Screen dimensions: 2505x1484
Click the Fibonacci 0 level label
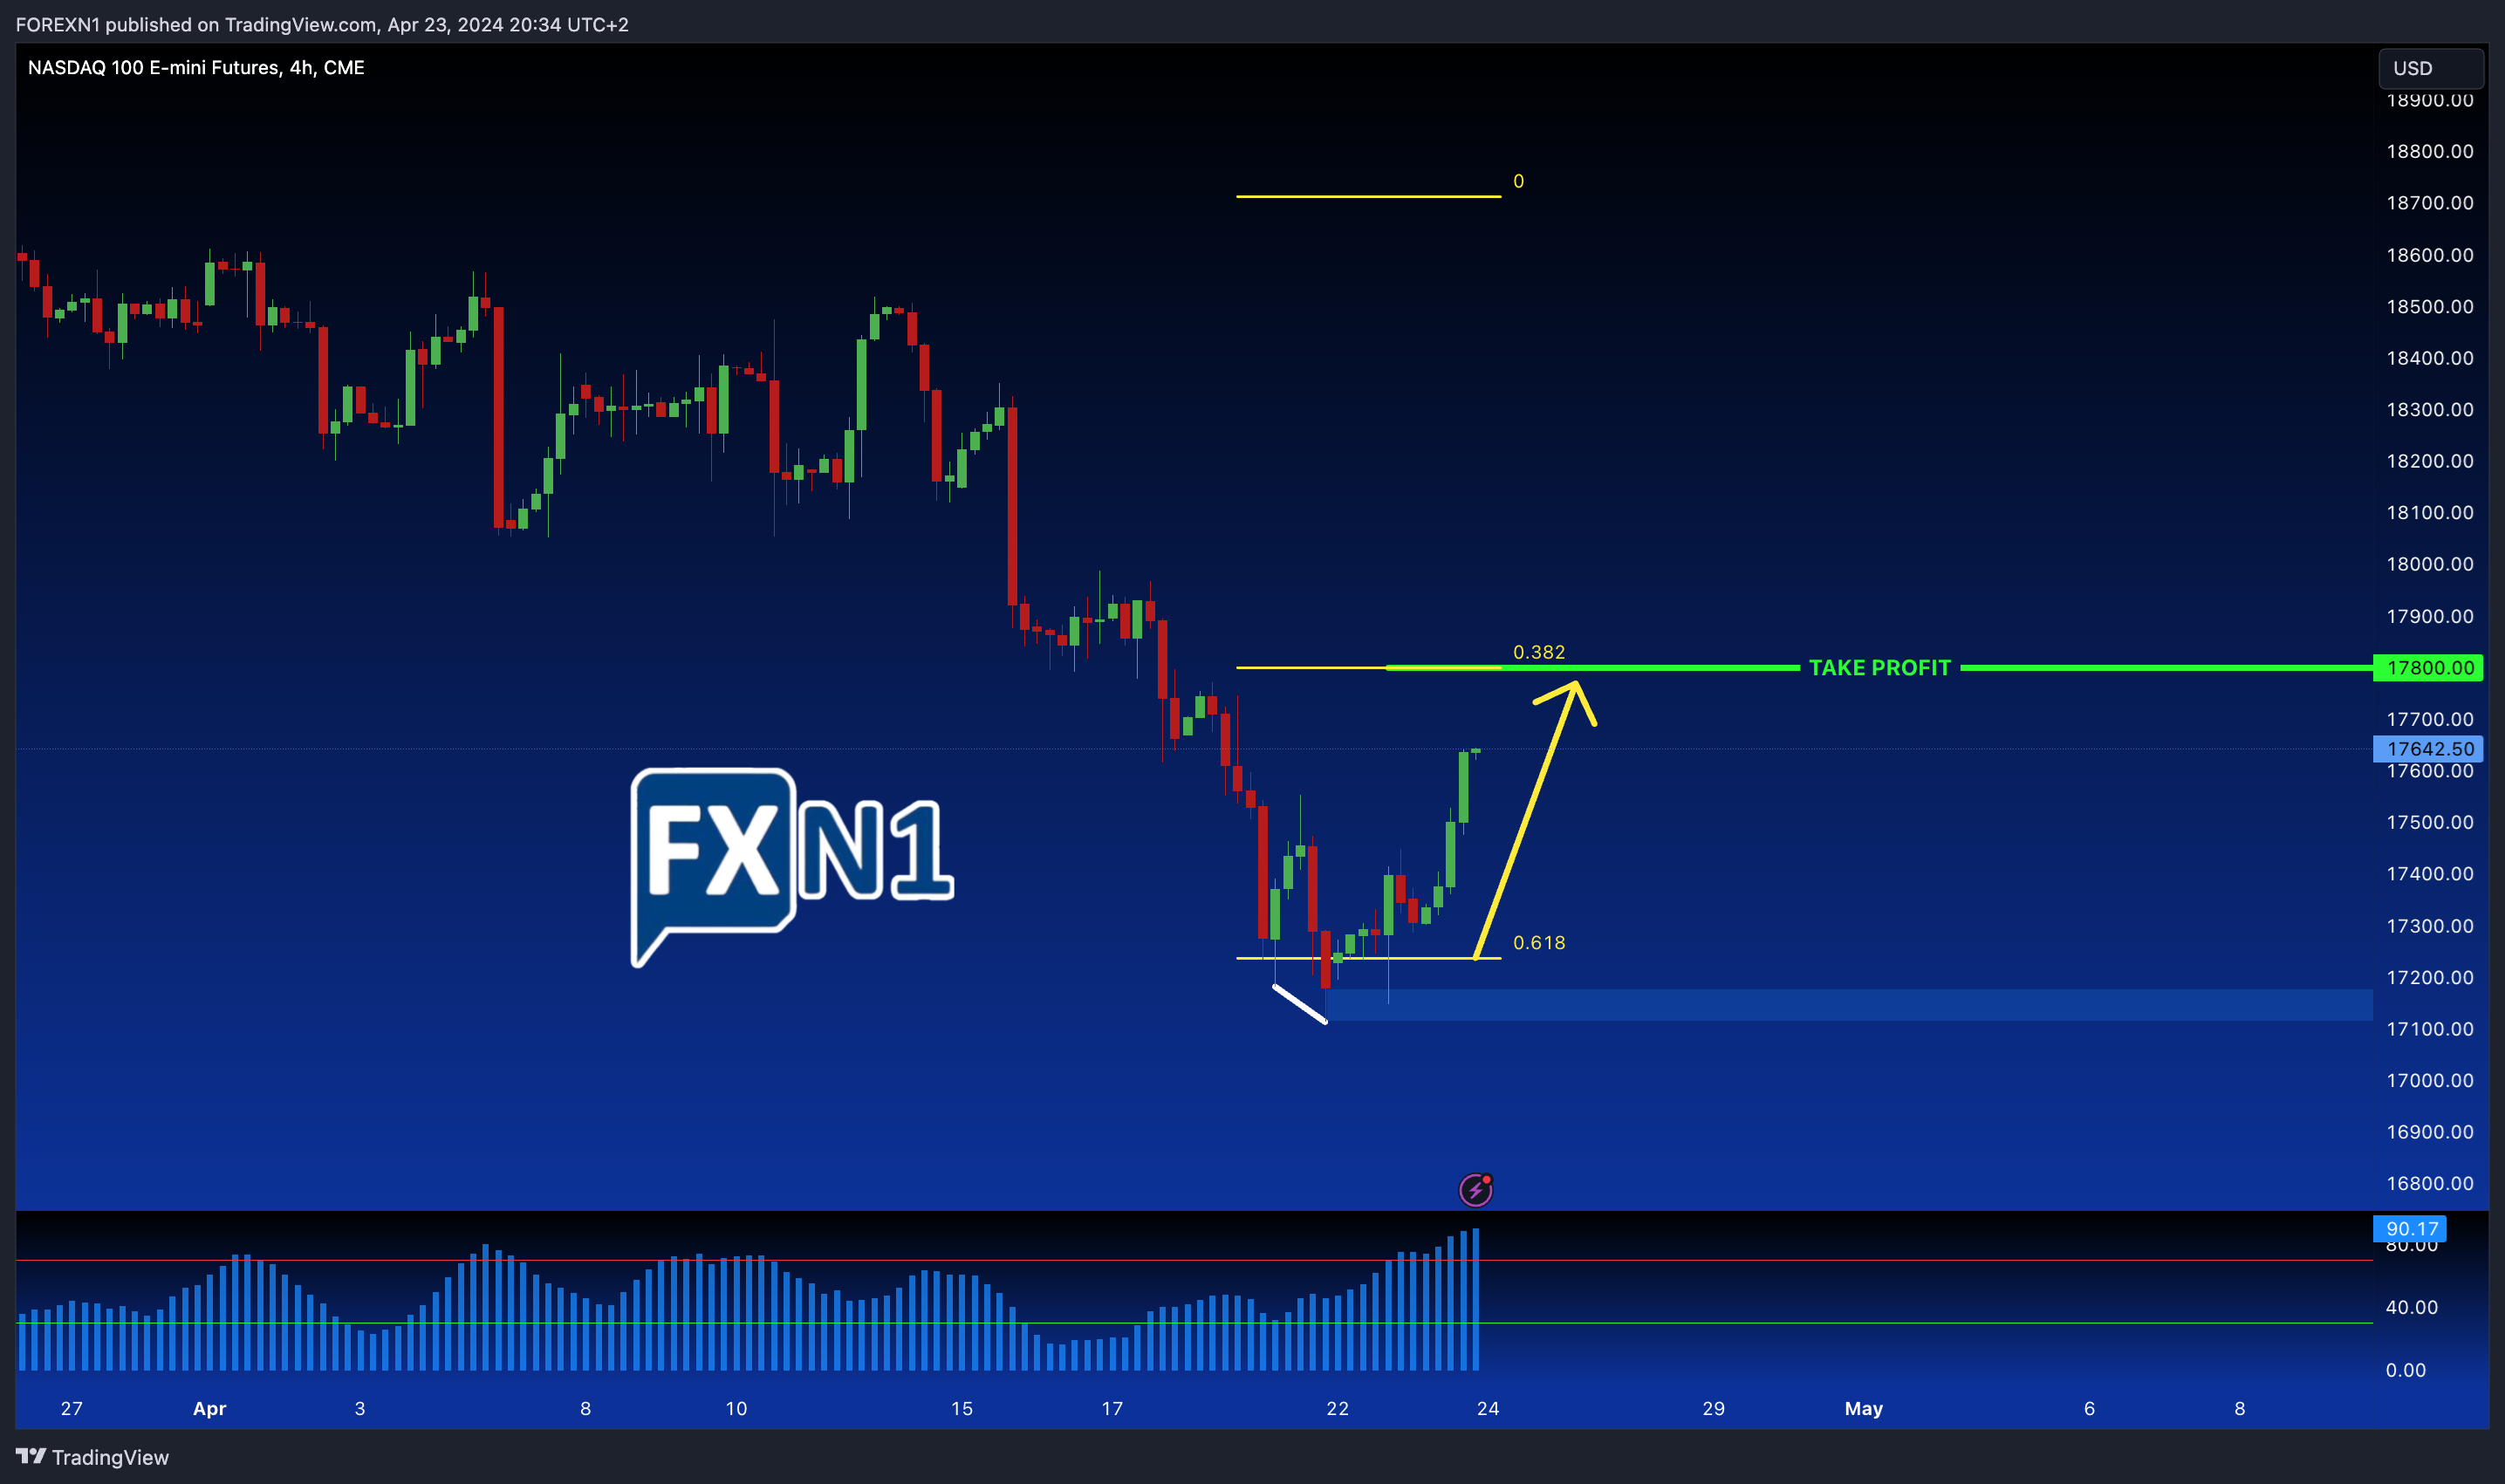pyautogui.click(x=1518, y=181)
